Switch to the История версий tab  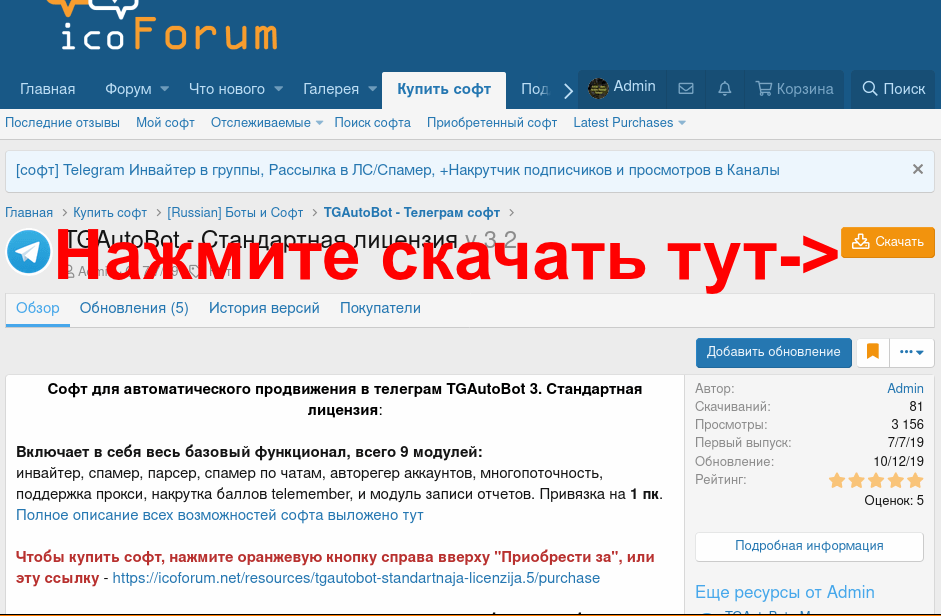[x=264, y=308]
